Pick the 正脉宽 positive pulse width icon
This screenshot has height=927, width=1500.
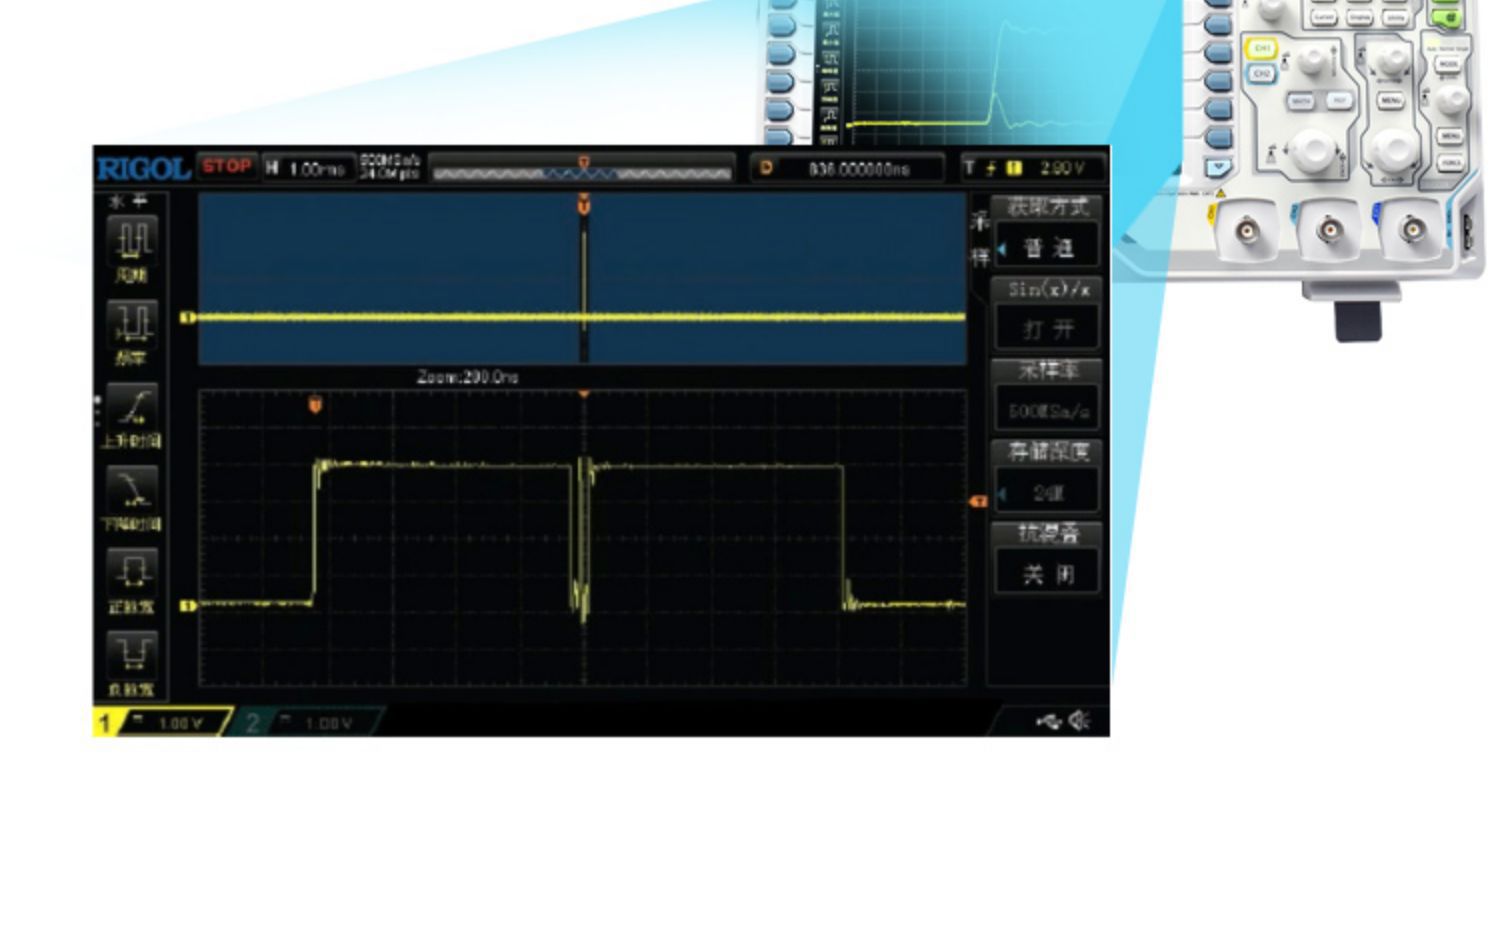pos(132,573)
